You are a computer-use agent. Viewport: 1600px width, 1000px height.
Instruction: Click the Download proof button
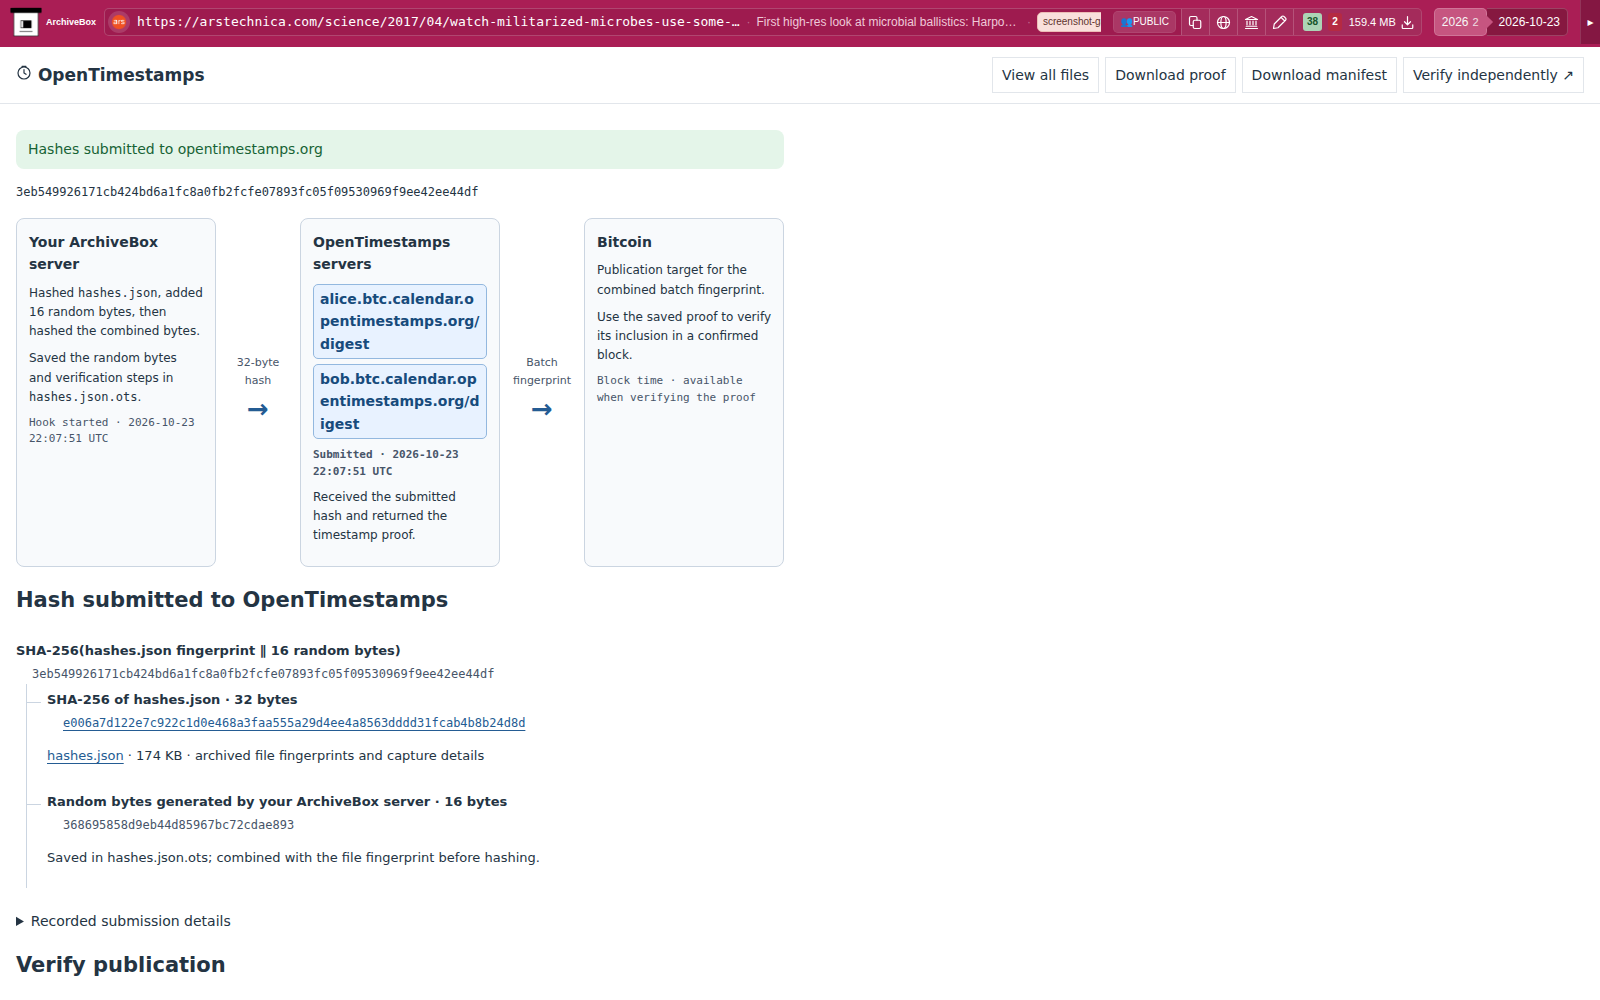(x=1170, y=75)
